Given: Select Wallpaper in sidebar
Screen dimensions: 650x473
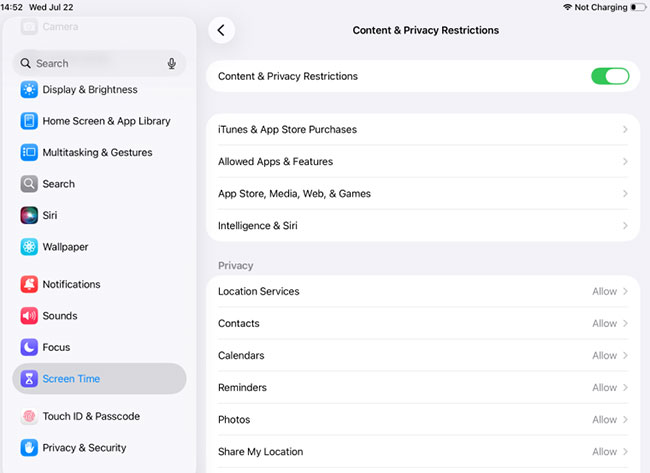Looking at the screenshot, I should [99, 247].
